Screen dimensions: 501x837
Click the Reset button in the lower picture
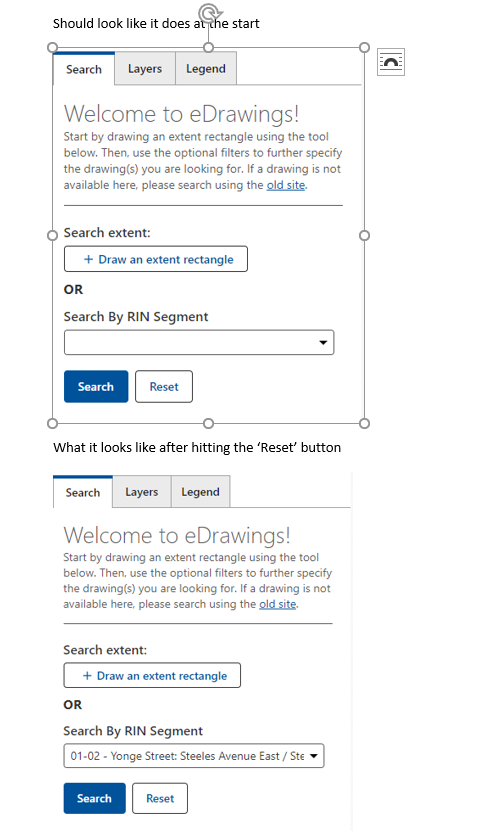[x=160, y=798]
